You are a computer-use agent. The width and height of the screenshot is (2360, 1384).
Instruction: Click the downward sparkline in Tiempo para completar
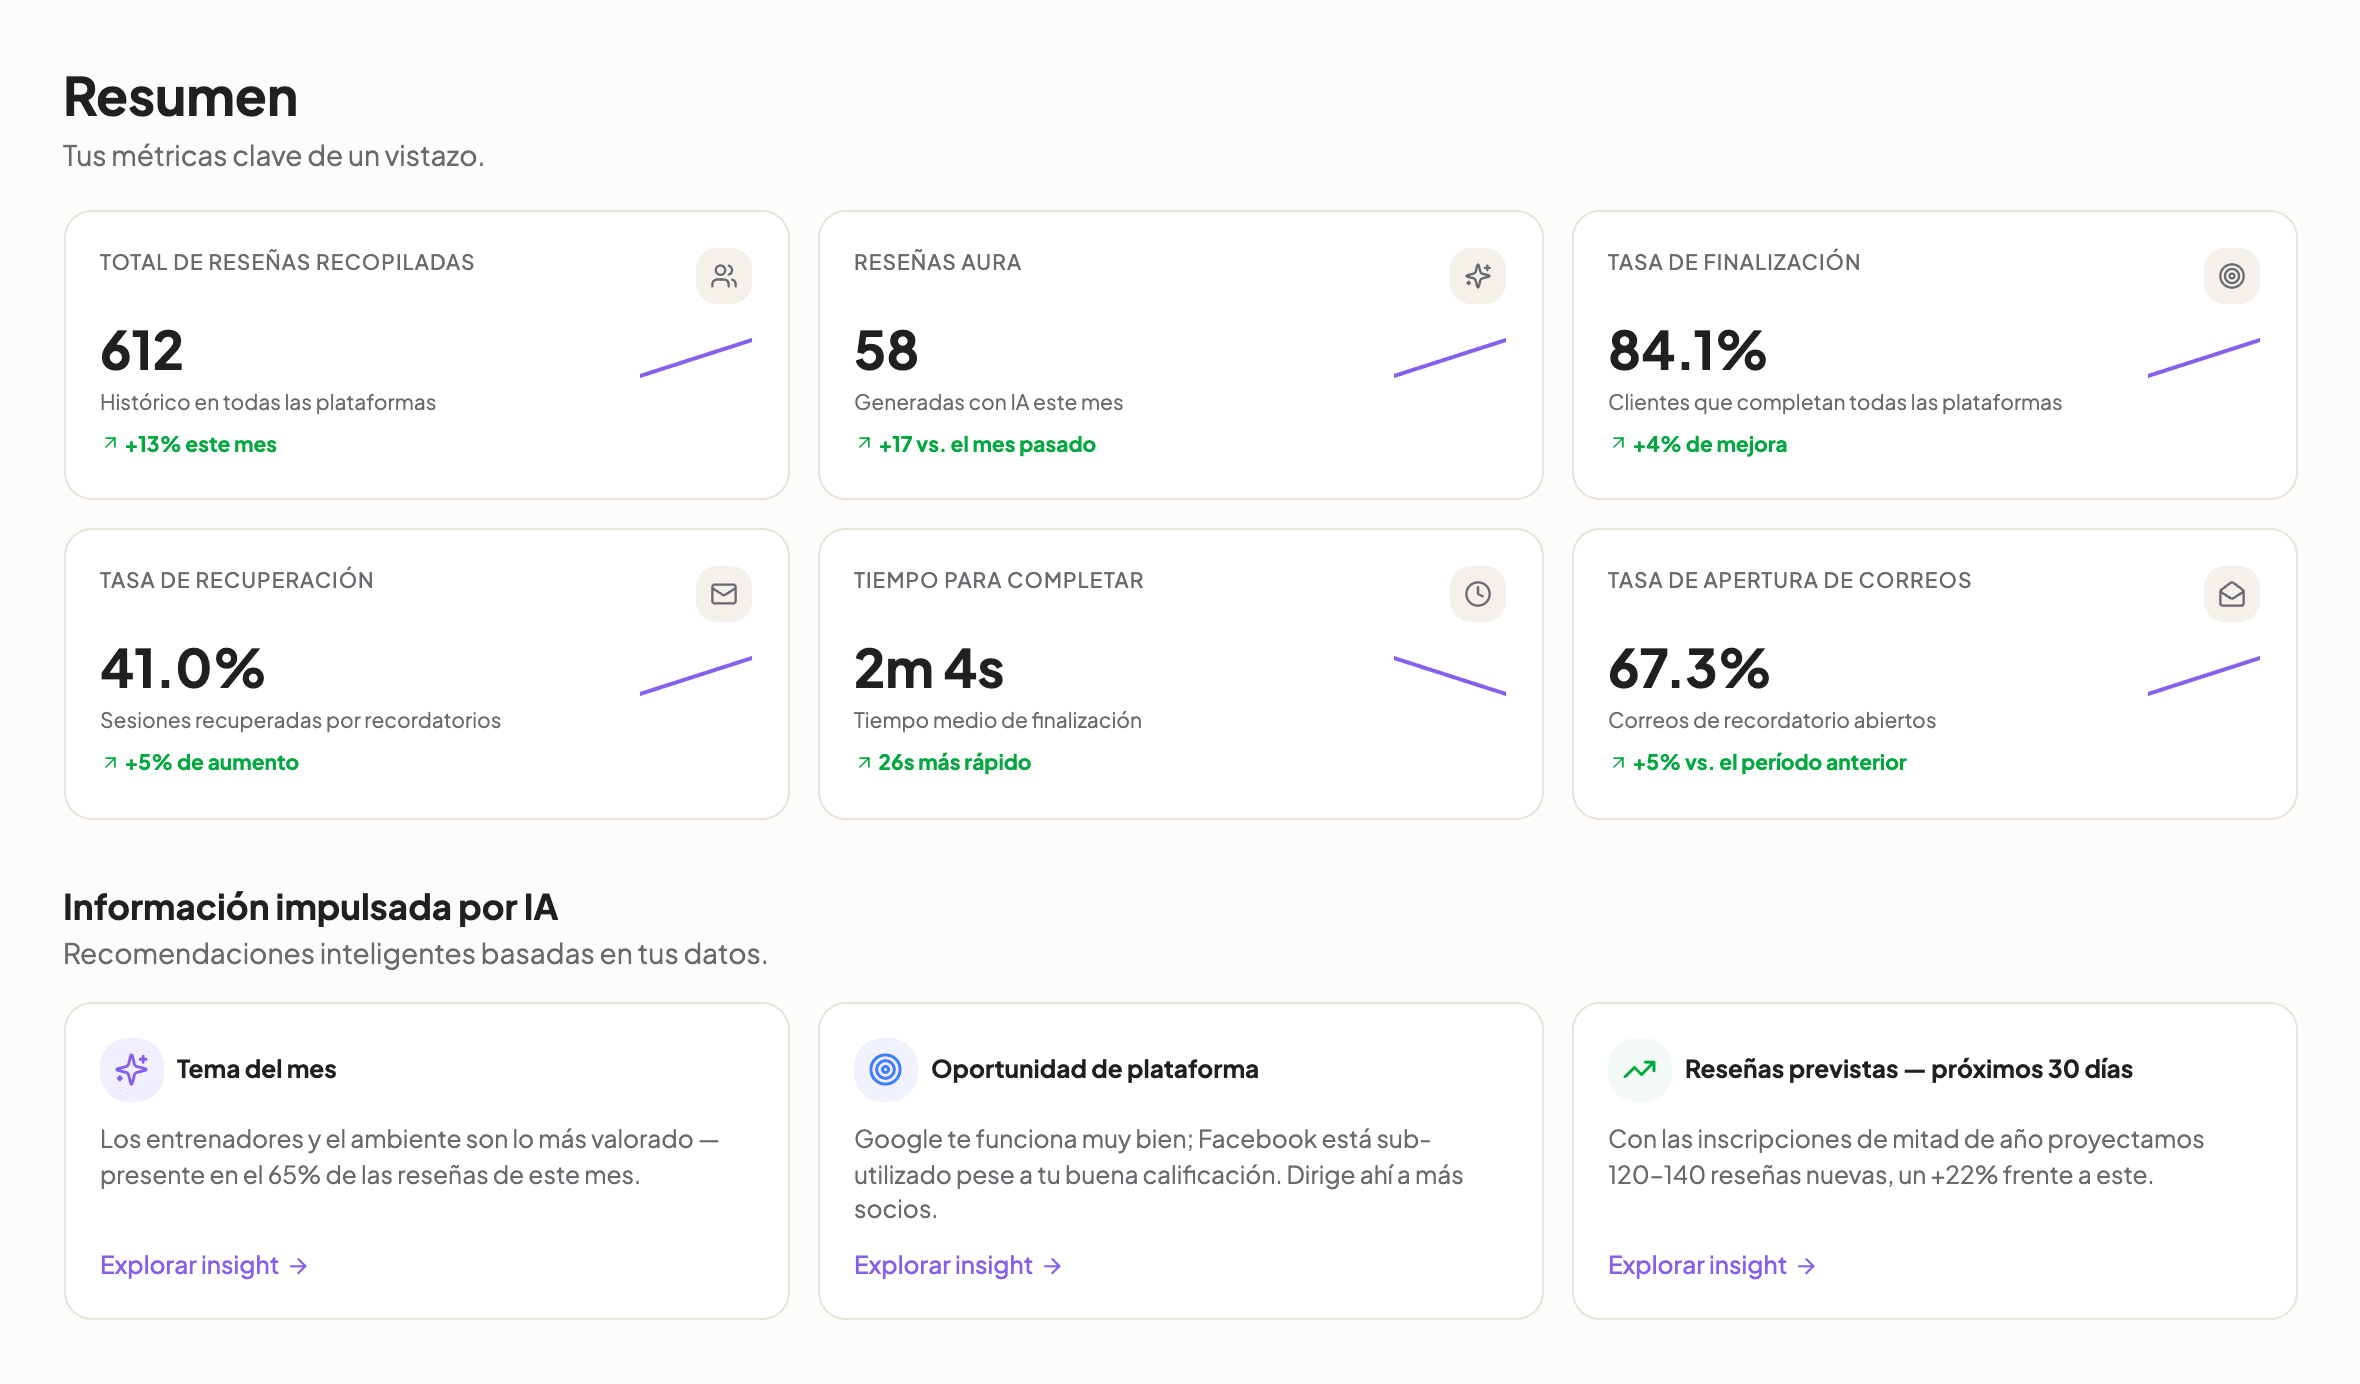[x=1450, y=676]
